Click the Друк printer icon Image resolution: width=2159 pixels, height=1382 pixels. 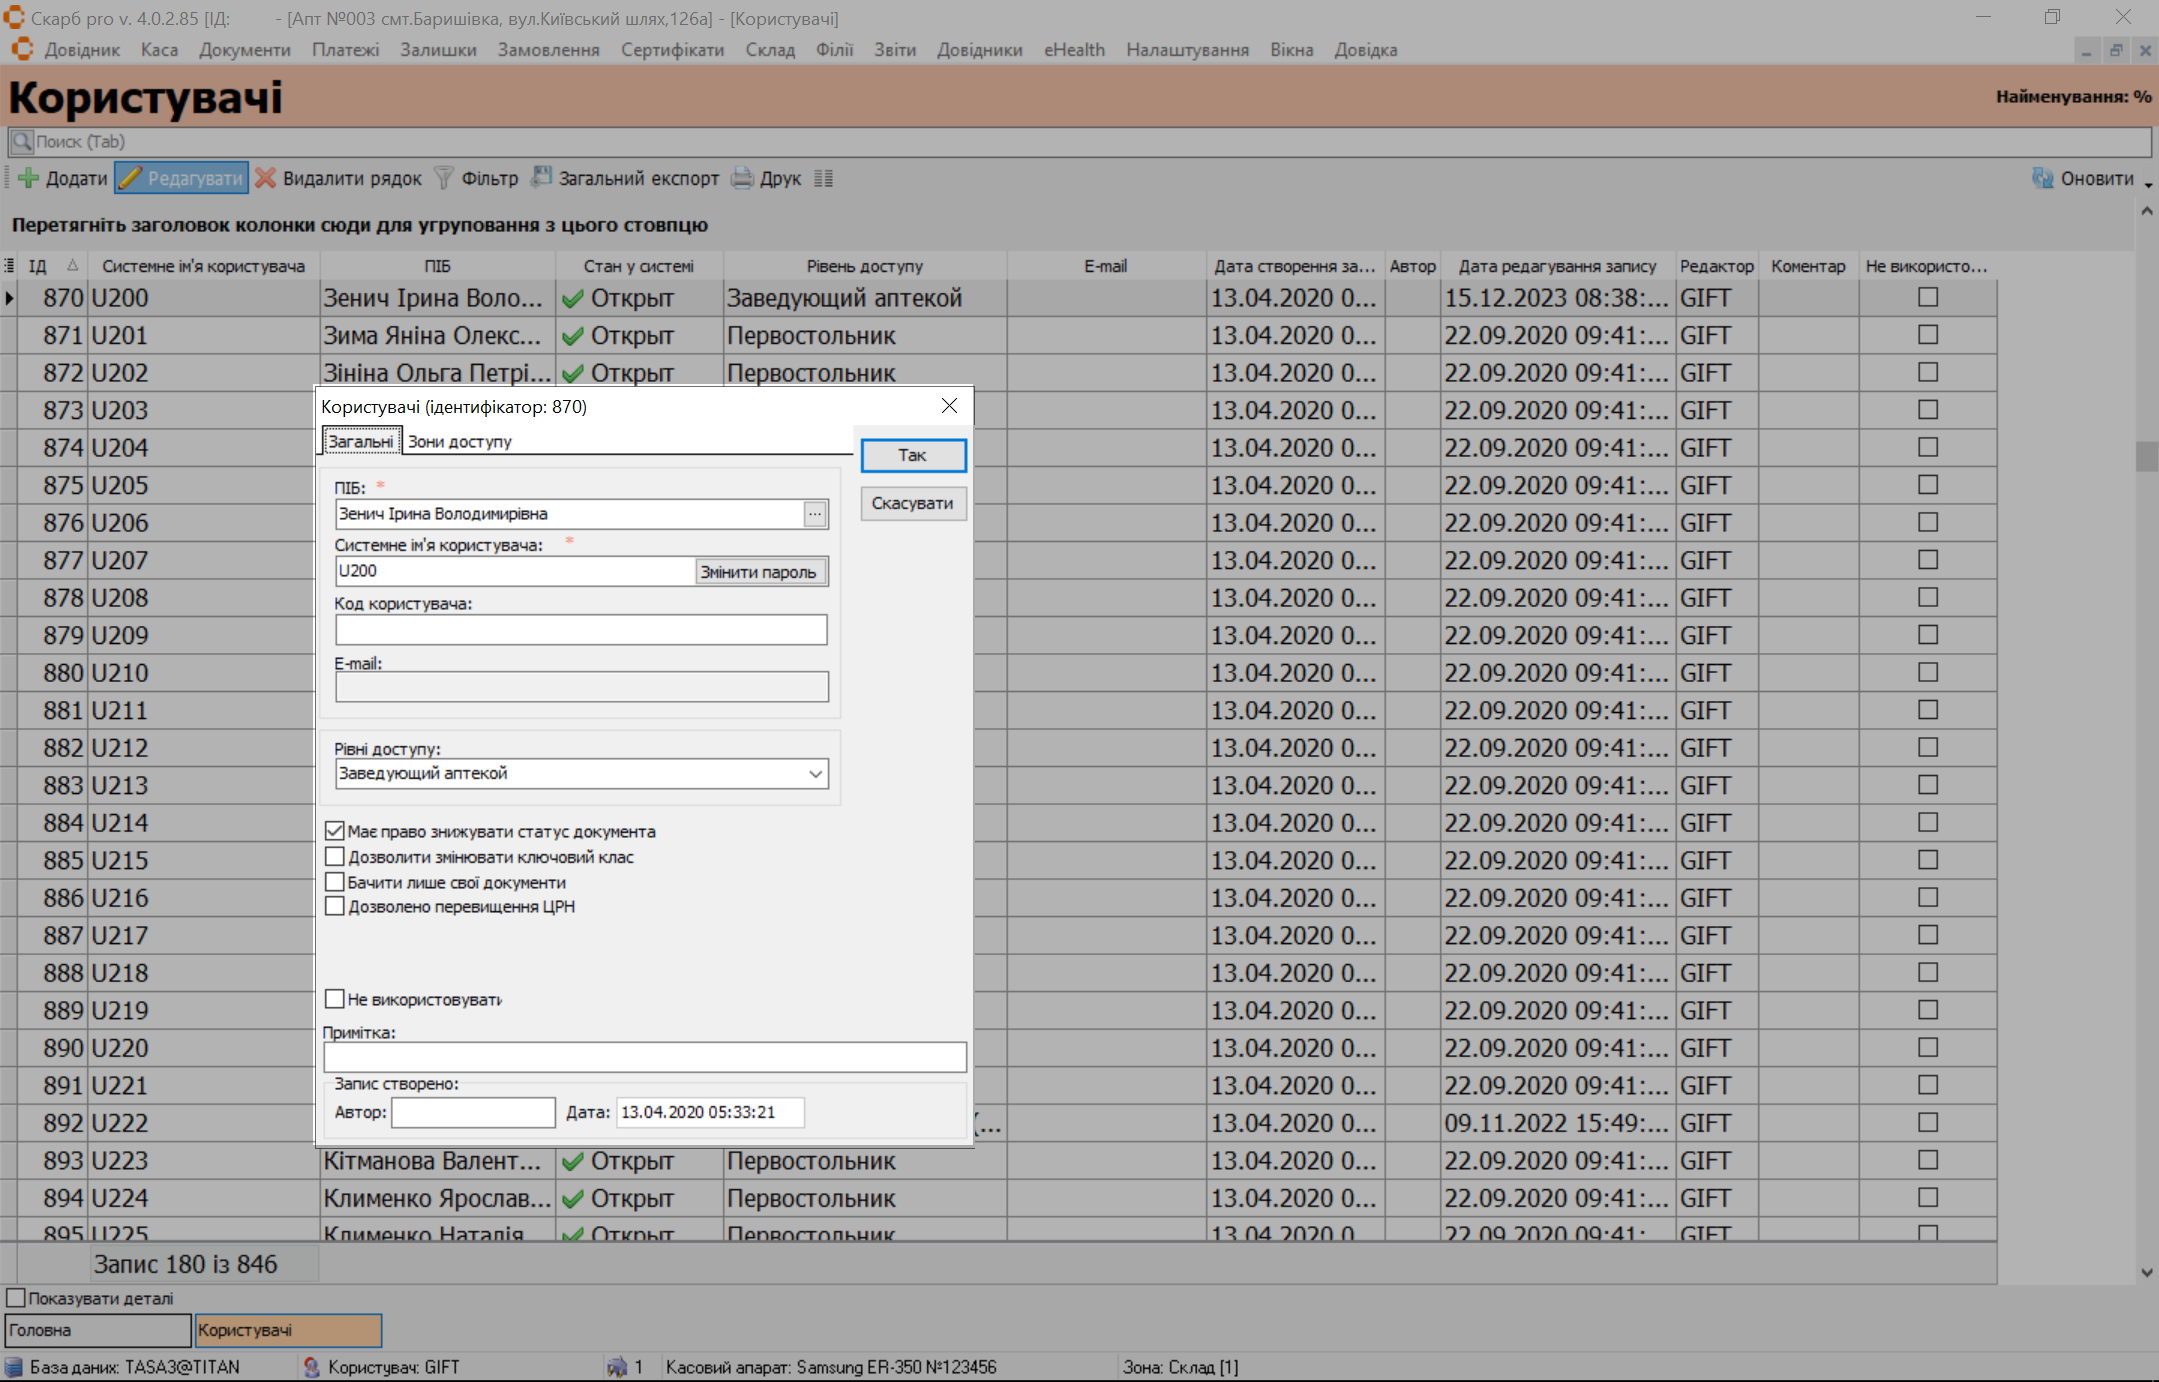click(742, 179)
